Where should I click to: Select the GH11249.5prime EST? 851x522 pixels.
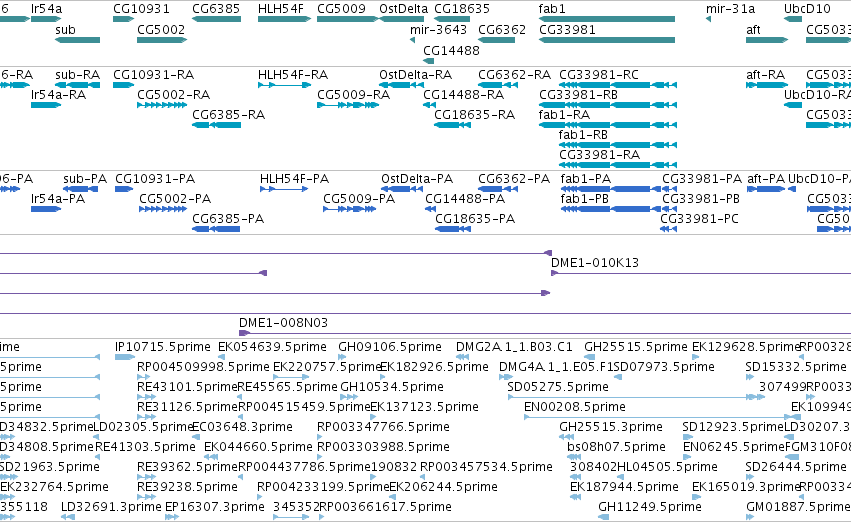[603, 518]
